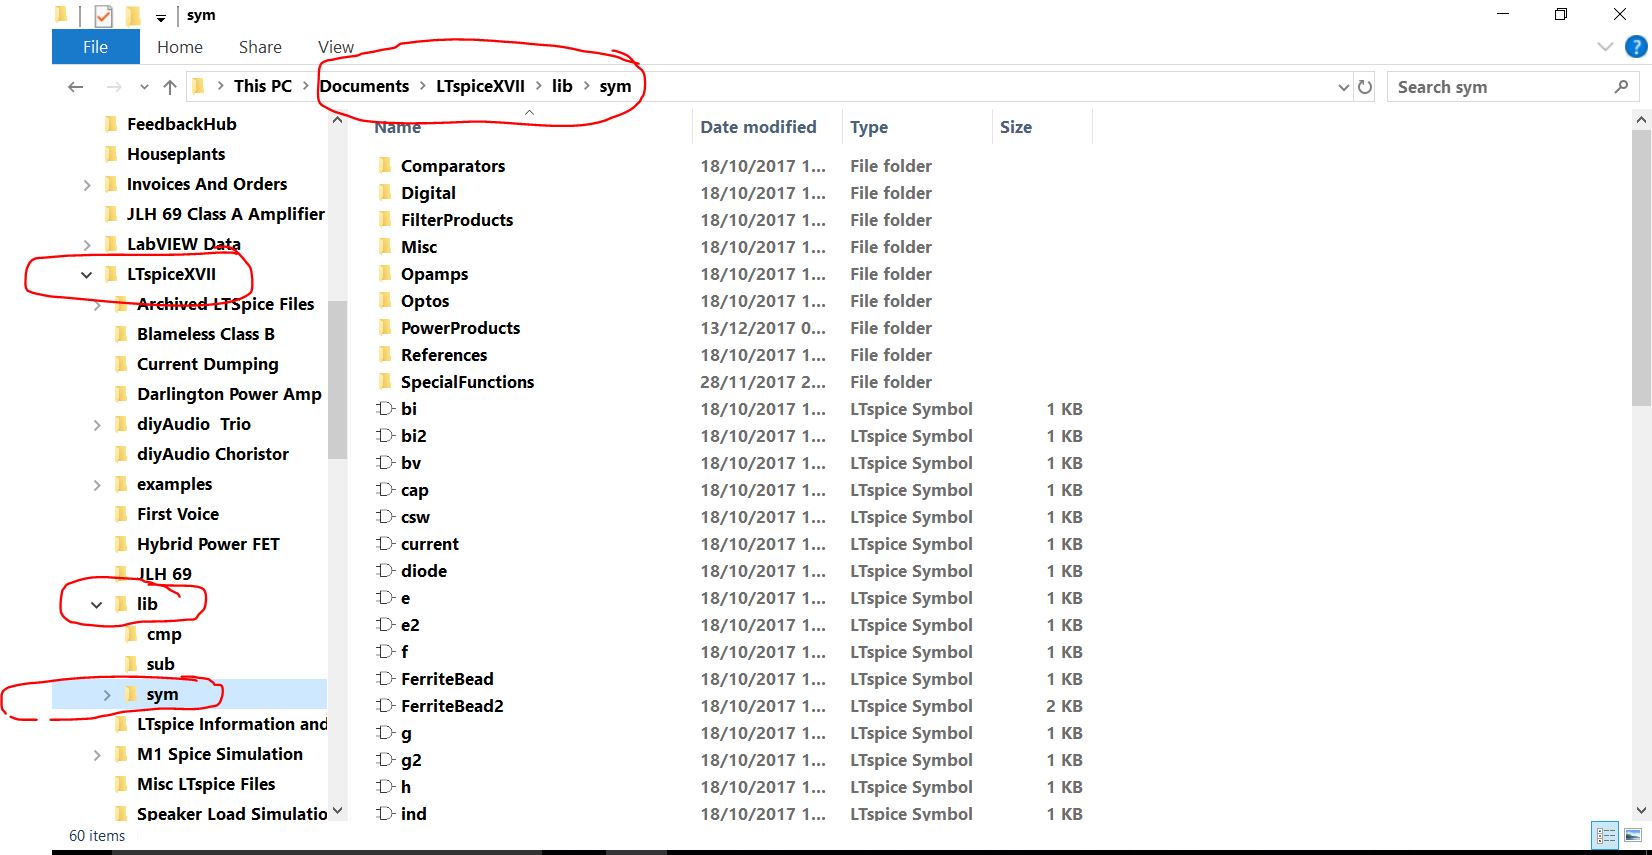Select the current symbol file icon
This screenshot has height=855, width=1652.
[x=385, y=543]
